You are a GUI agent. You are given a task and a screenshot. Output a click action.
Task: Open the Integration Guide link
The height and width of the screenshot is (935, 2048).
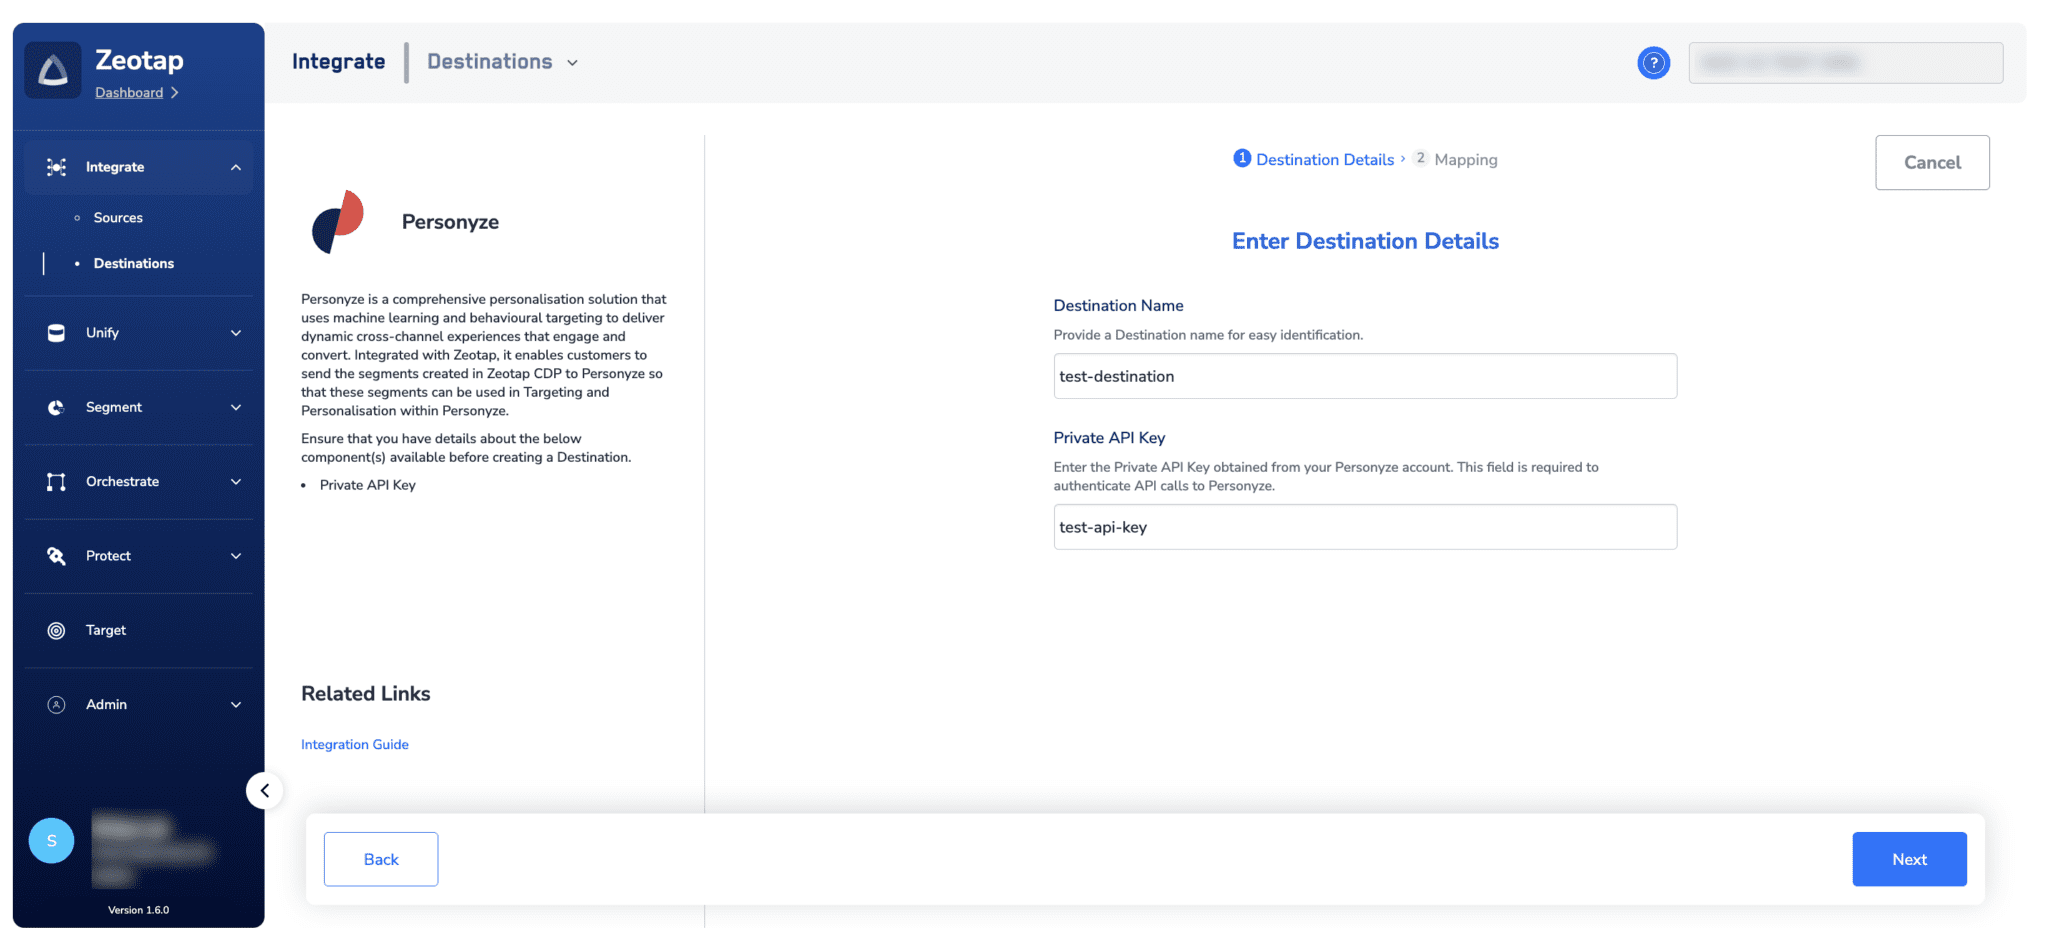(x=355, y=744)
